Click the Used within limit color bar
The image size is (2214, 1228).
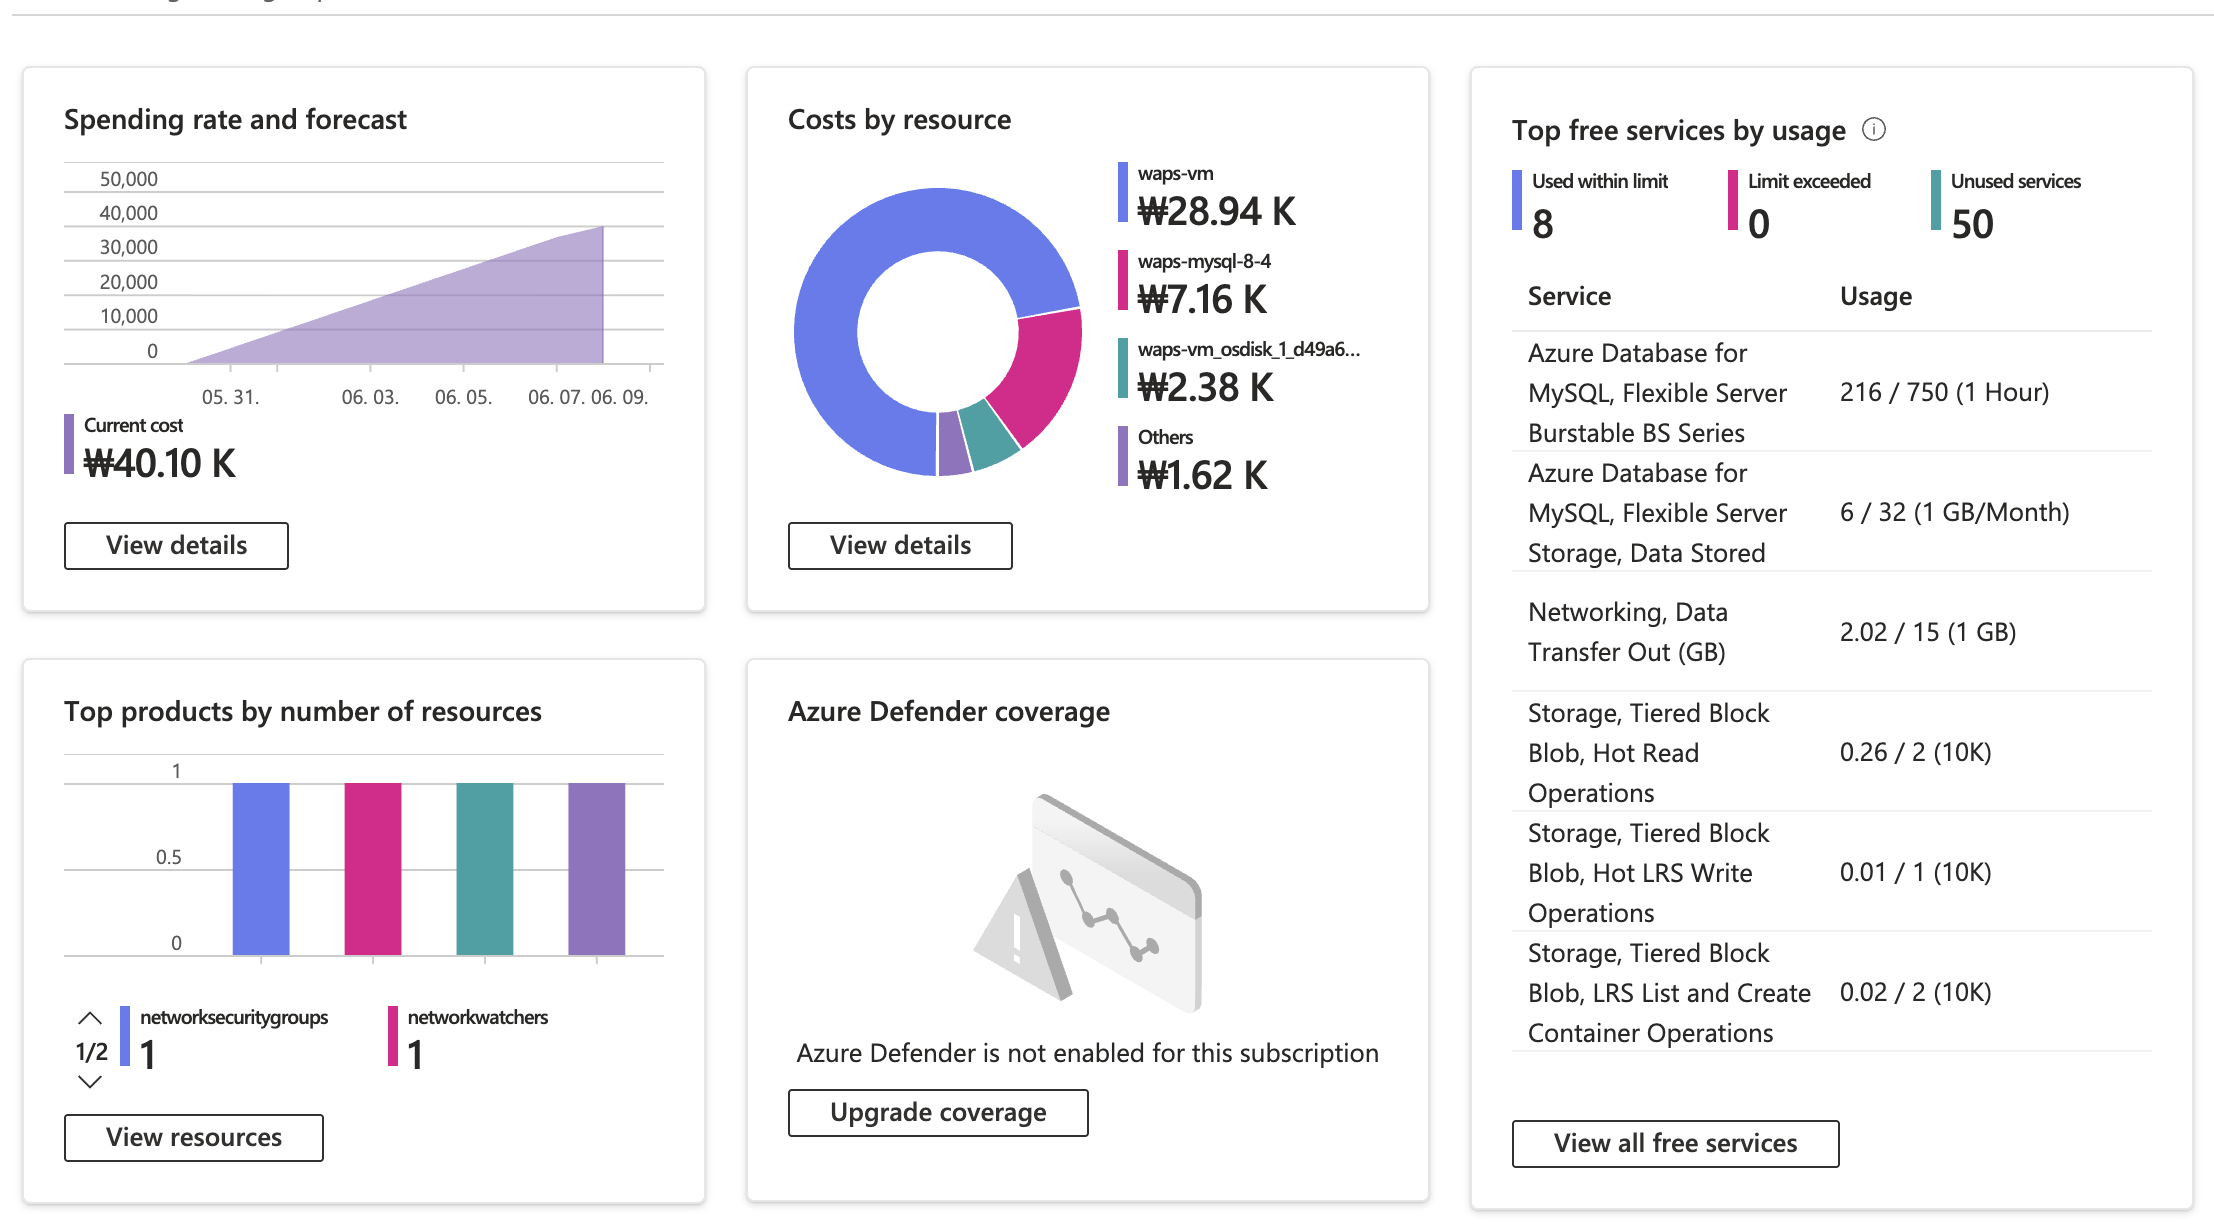click(x=1517, y=200)
